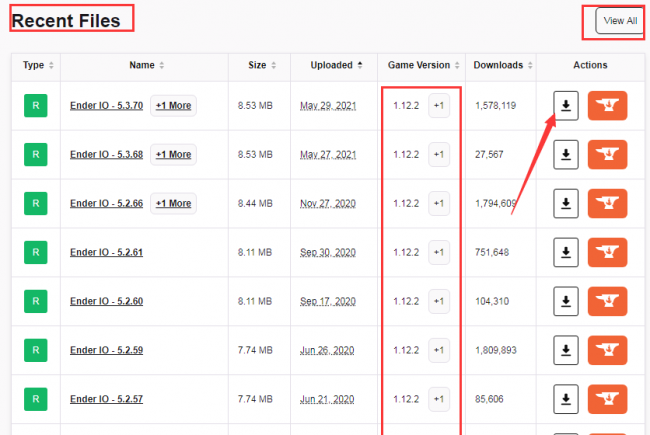Open Ender IO - 5.3.70 file page

(107, 106)
